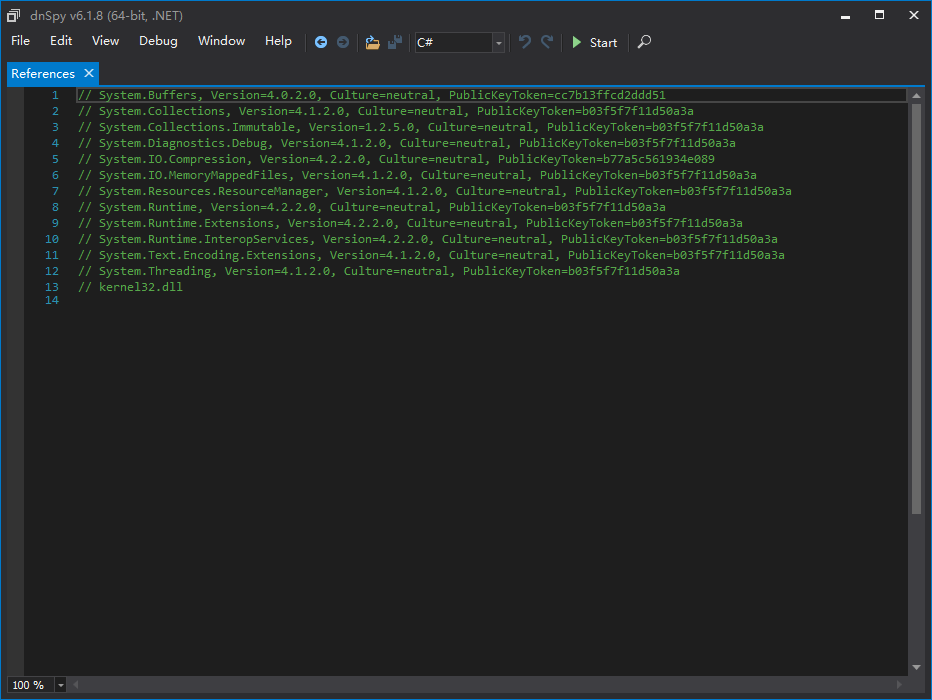The width and height of the screenshot is (932, 700).
Task: Click the redo icon in the toolbar
Action: point(546,42)
